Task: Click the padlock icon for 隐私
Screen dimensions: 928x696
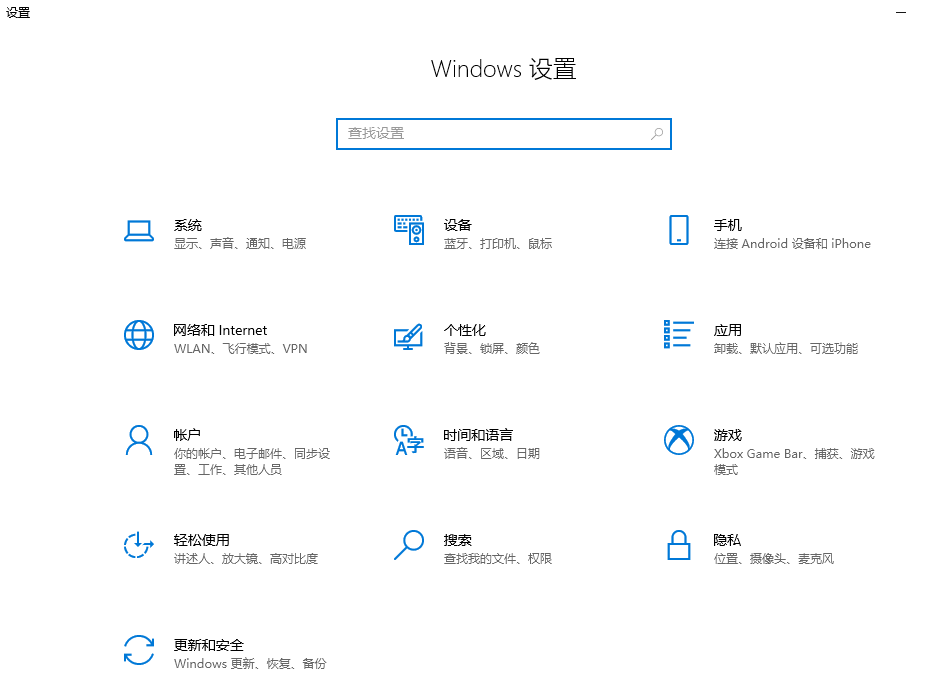Action: [679, 545]
